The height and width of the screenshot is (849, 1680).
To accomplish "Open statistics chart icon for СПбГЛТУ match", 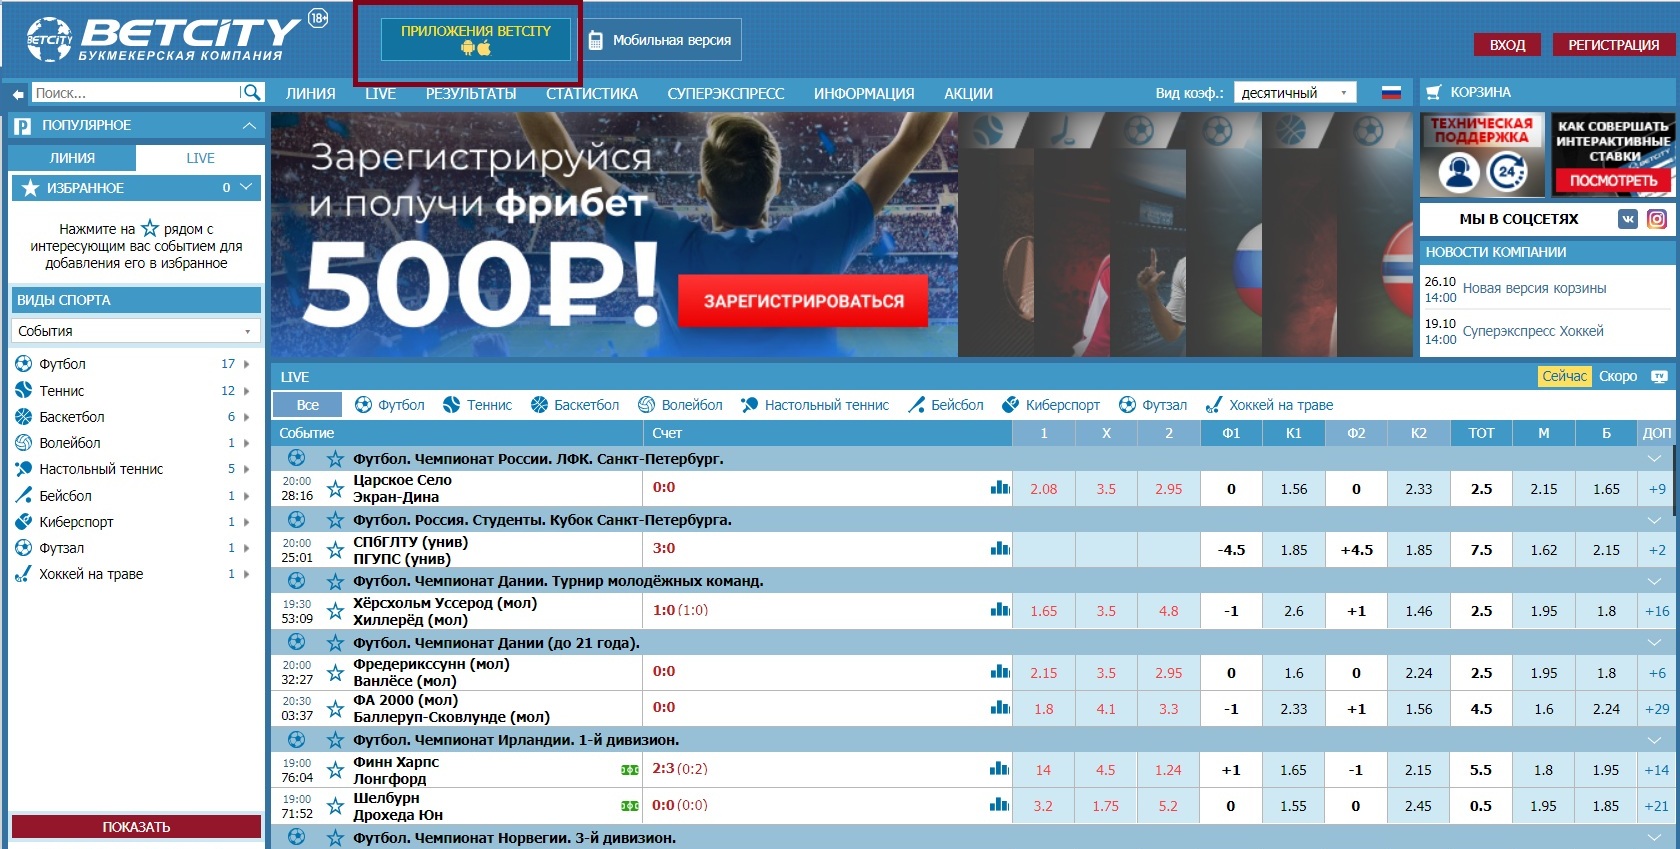I will [1000, 549].
